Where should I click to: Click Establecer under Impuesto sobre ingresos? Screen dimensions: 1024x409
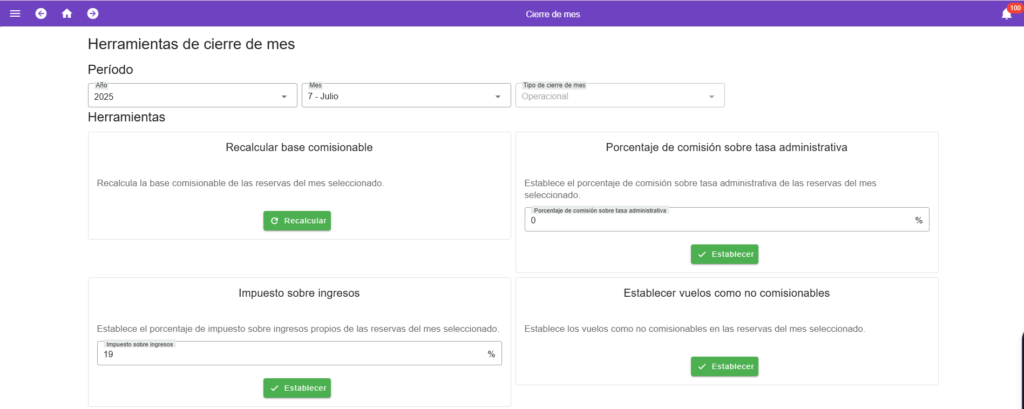tap(297, 387)
